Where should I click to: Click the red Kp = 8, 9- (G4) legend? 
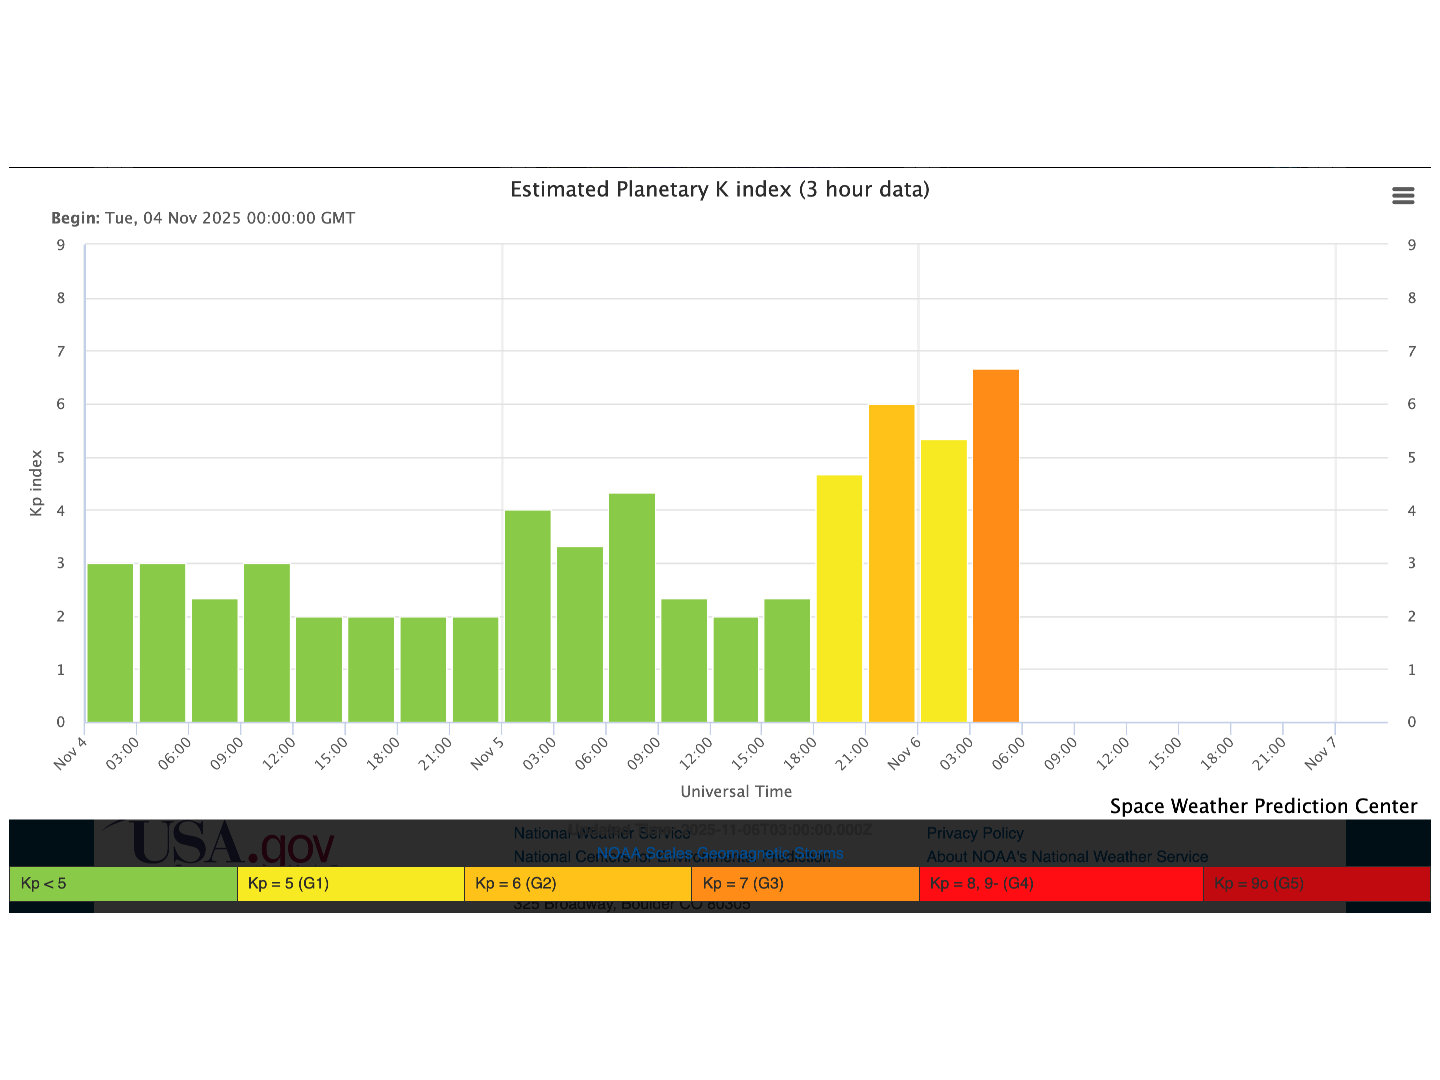coord(1060,884)
